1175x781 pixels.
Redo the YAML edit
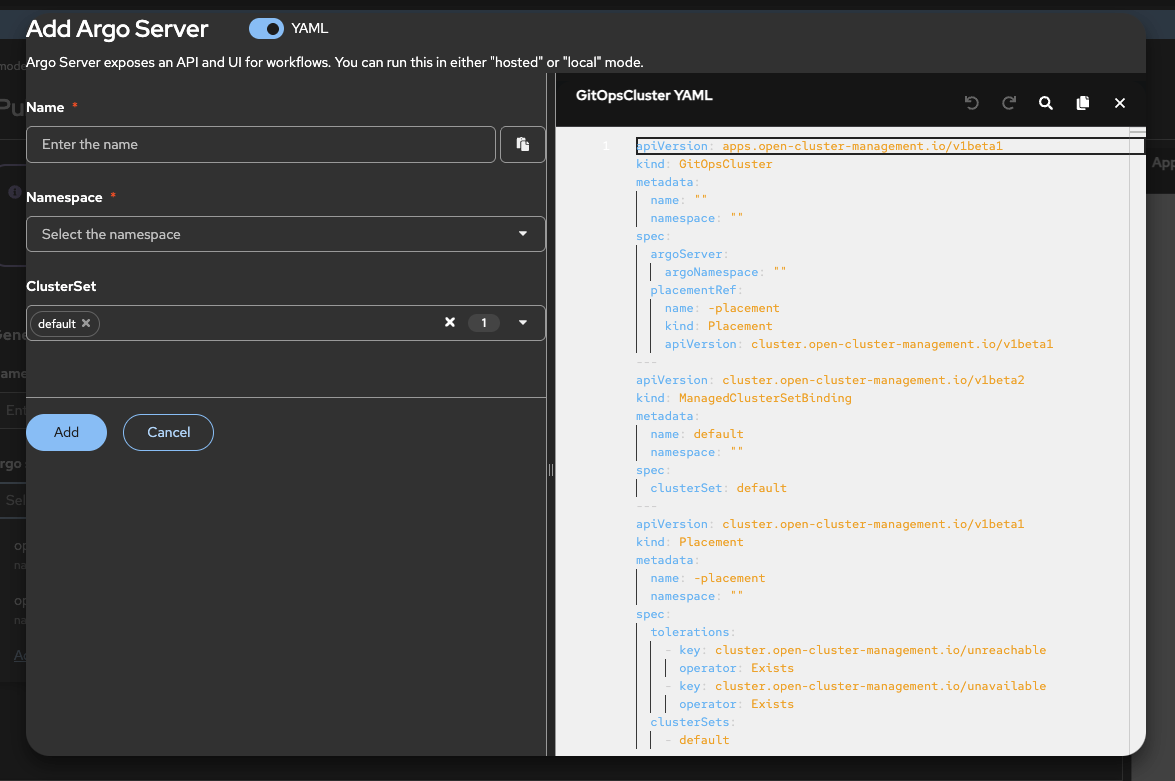[x=1009, y=103]
